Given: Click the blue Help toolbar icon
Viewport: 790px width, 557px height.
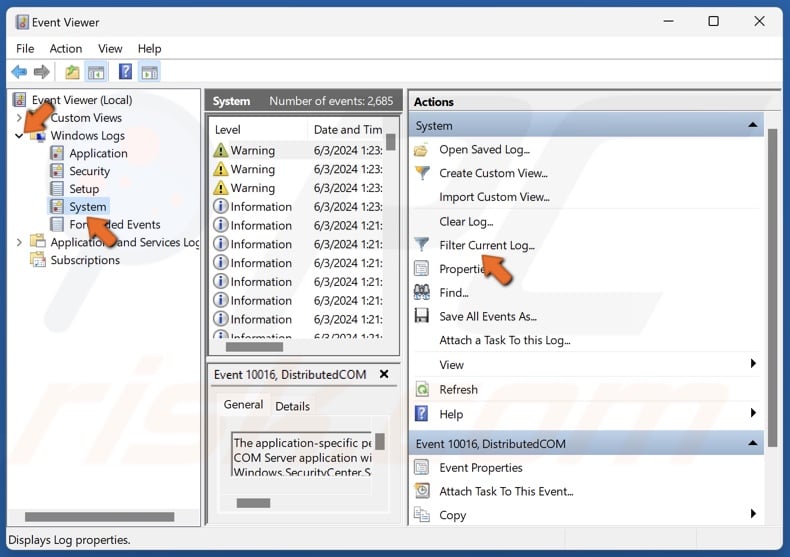Looking at the screenshot, I should pos(125,72).
